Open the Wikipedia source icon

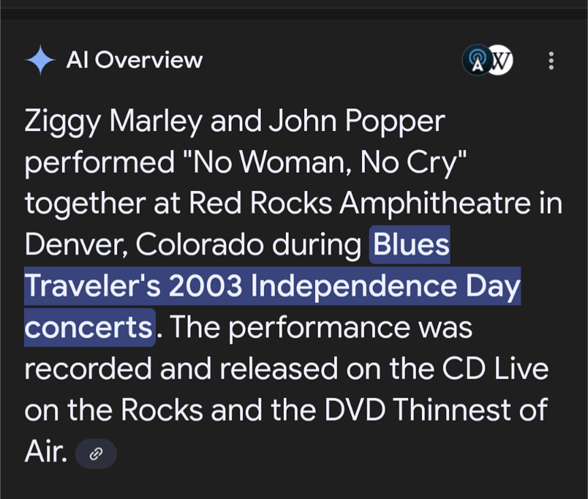502,60
